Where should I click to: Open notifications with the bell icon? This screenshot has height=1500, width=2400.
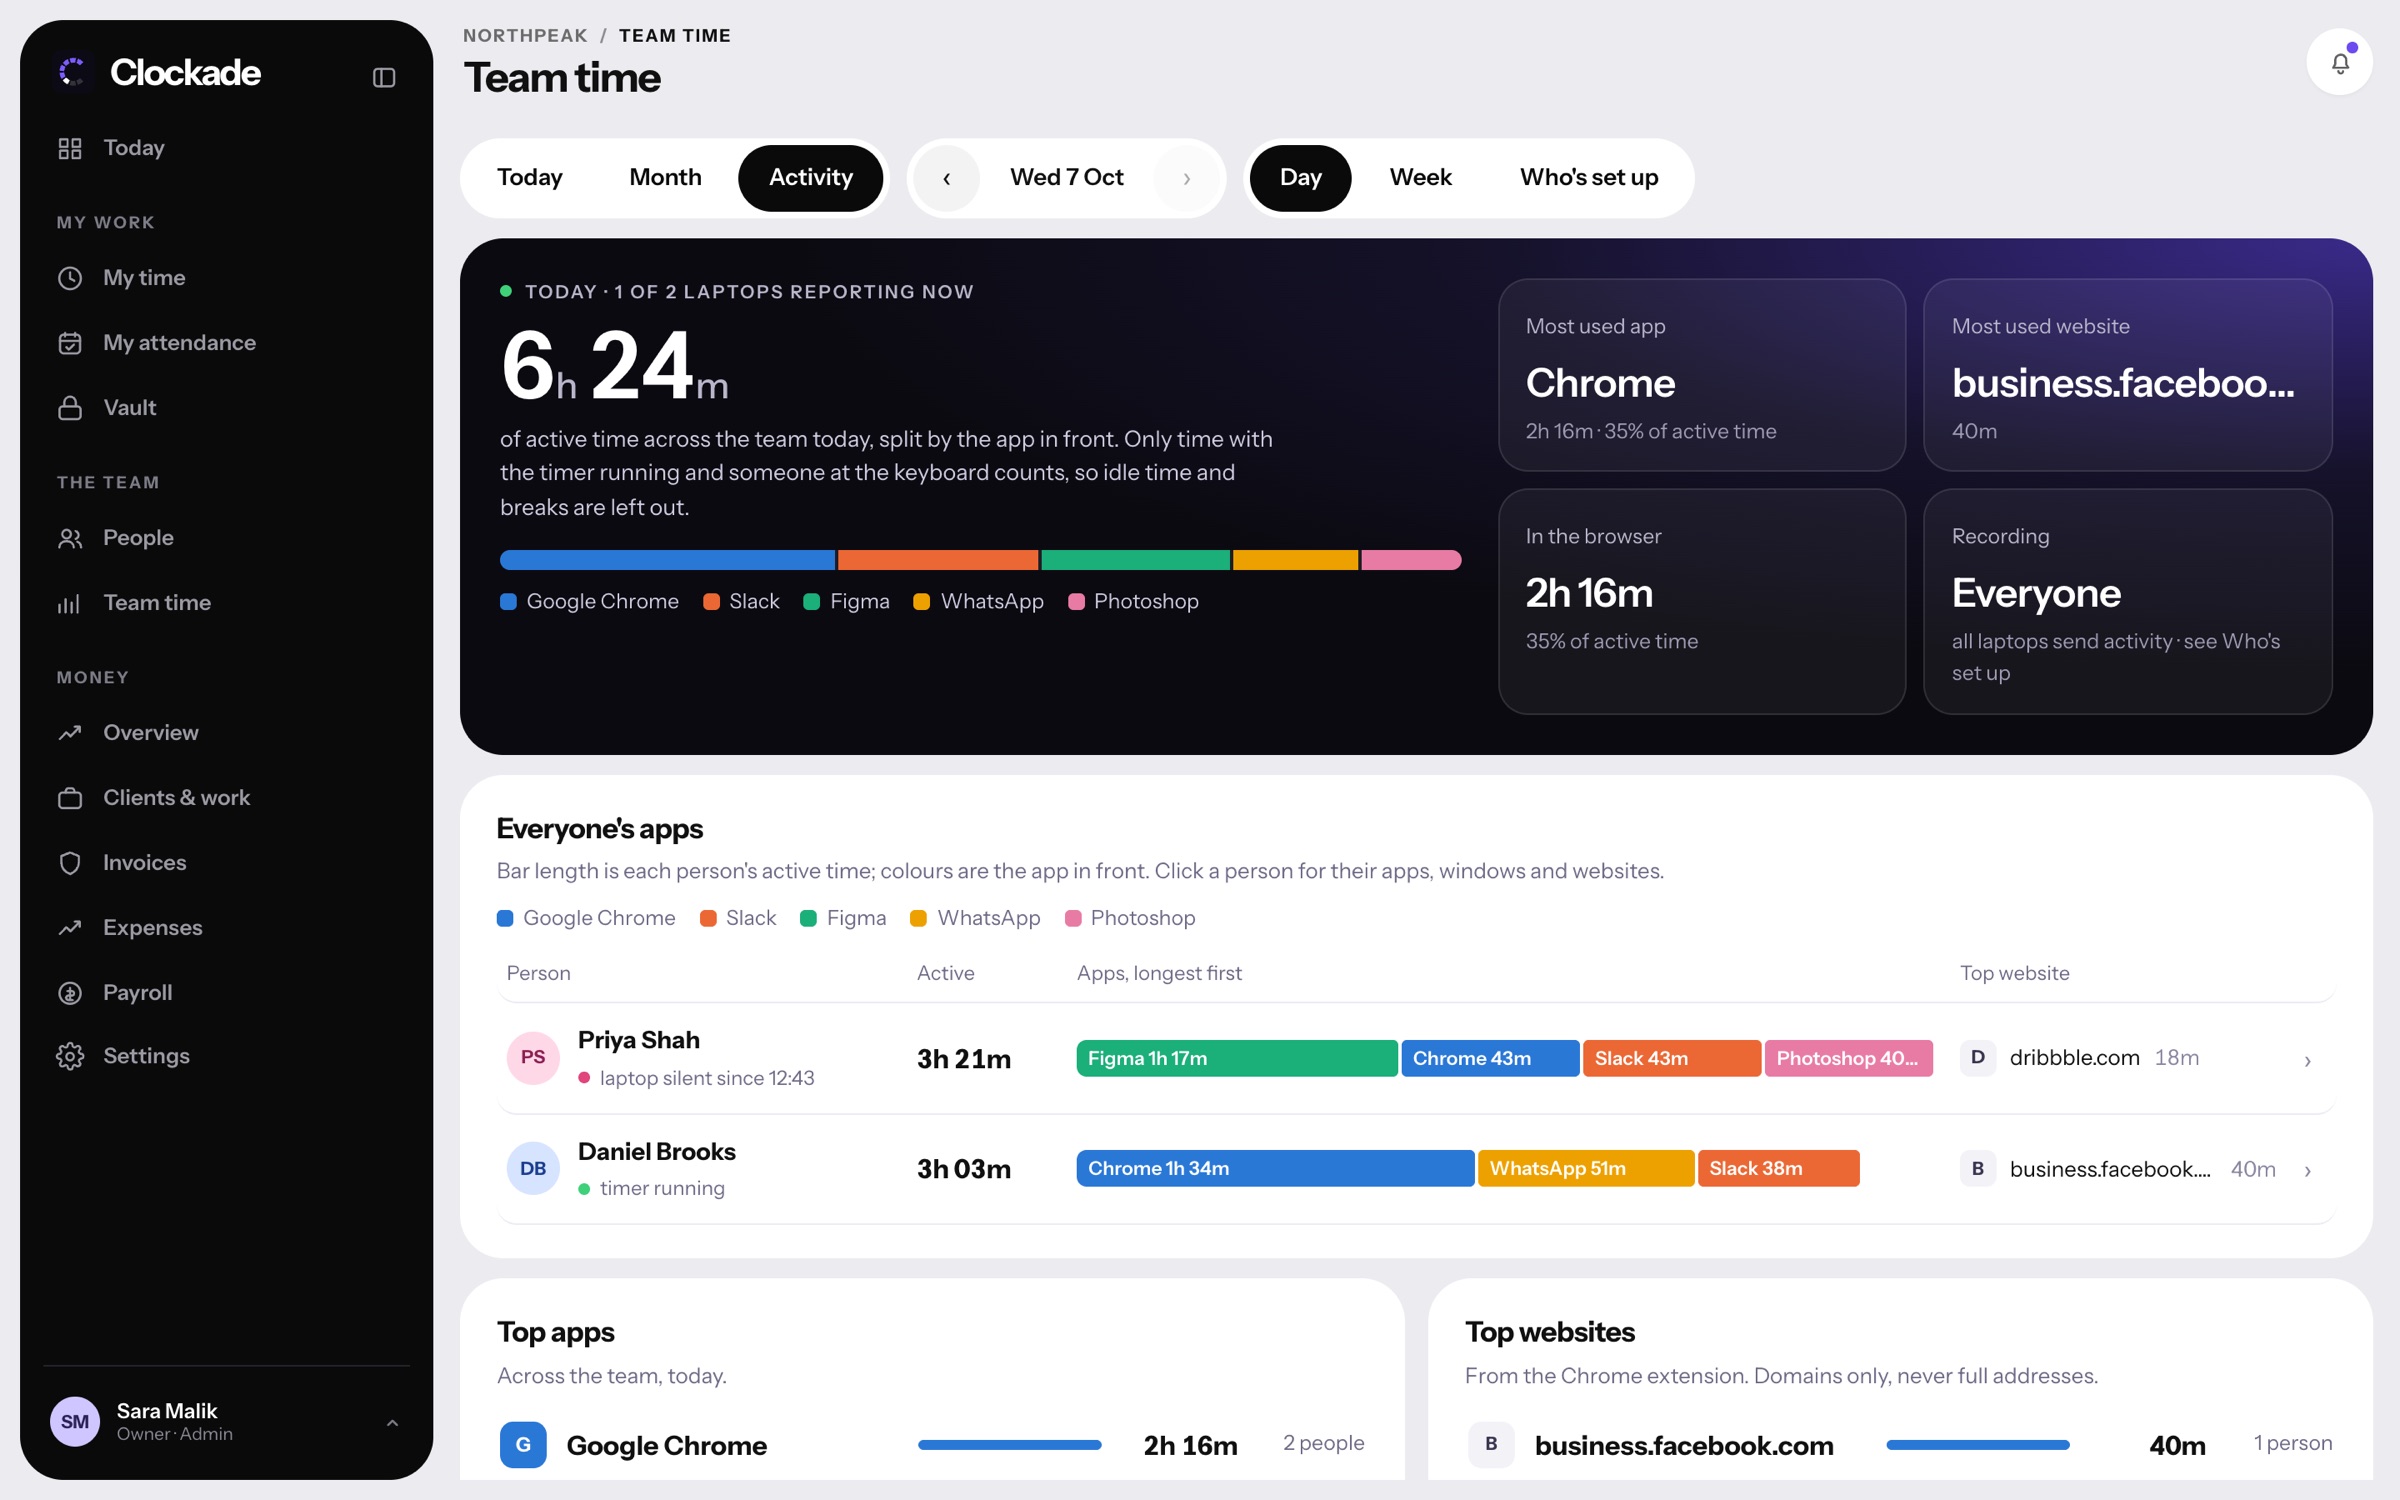click(2340, 62)
